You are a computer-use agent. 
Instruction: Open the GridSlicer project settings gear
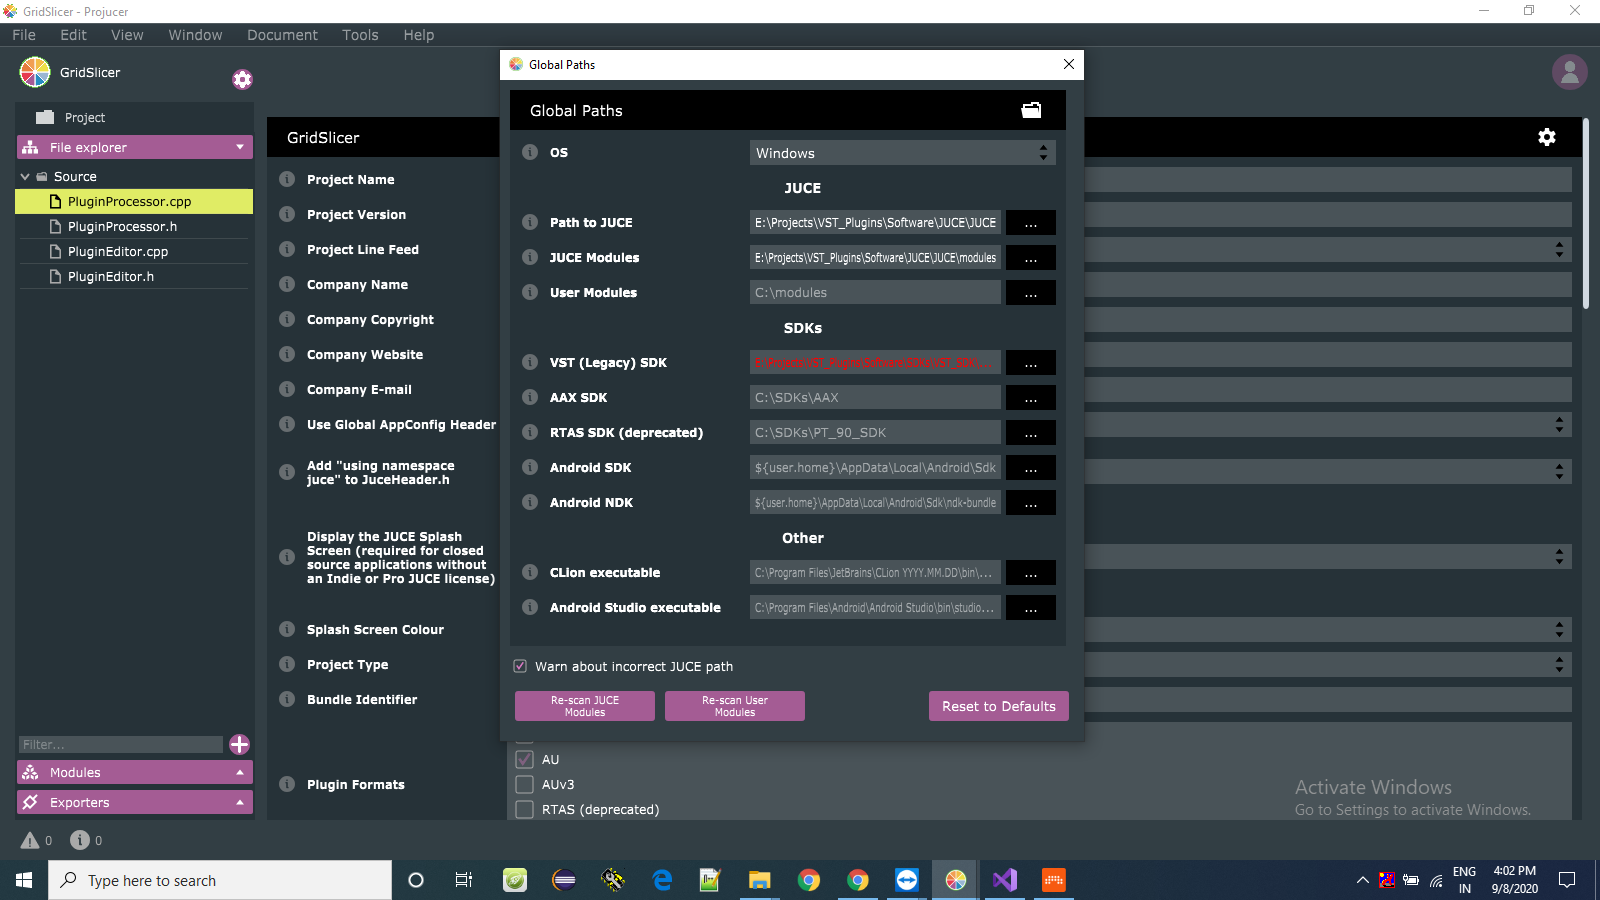click(242, 79)
